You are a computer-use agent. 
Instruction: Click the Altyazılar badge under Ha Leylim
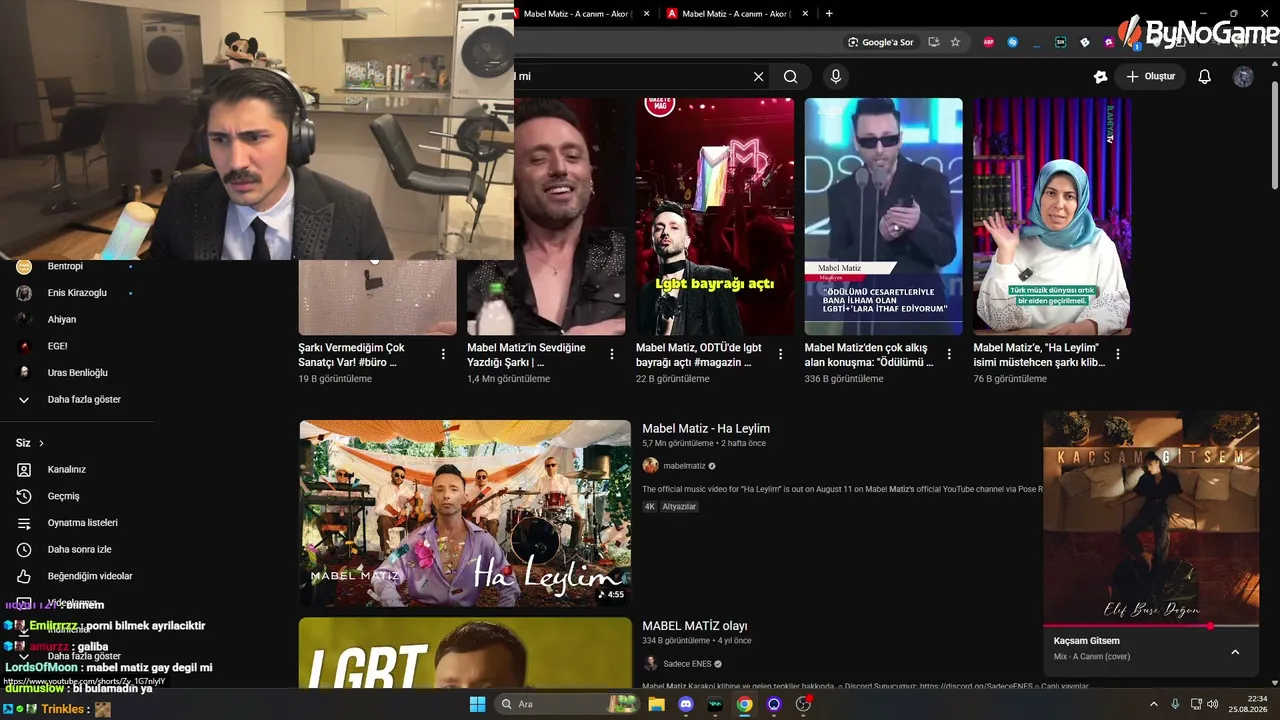(679, 507)
